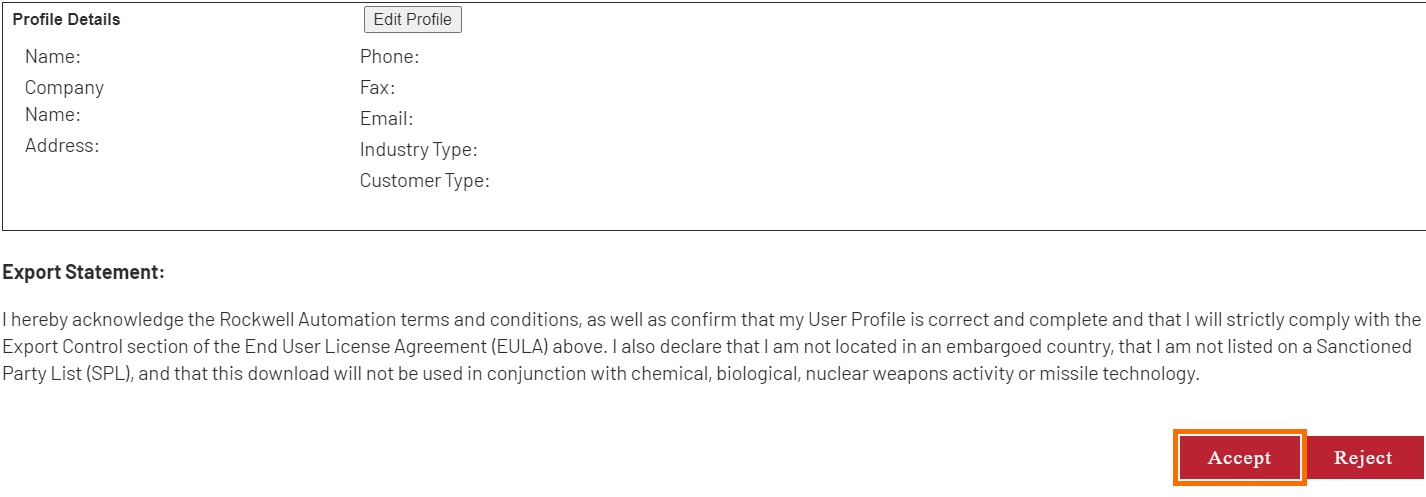Screen dimensions: 1426x497
Task: Click the Customer Type label
Action: (424, 181)
